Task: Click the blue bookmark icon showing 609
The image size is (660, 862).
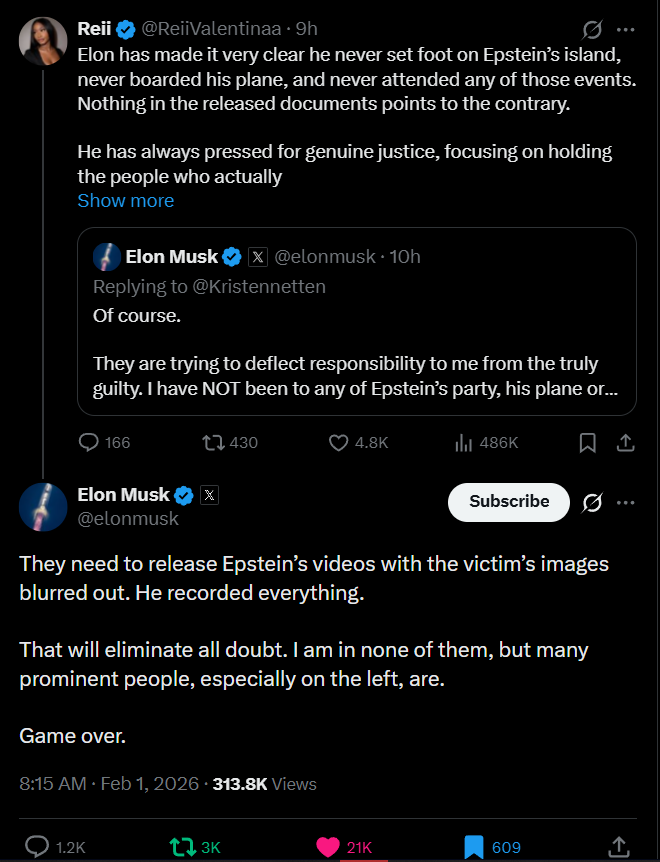Action: pyautogui.click(x=474, y=847)
